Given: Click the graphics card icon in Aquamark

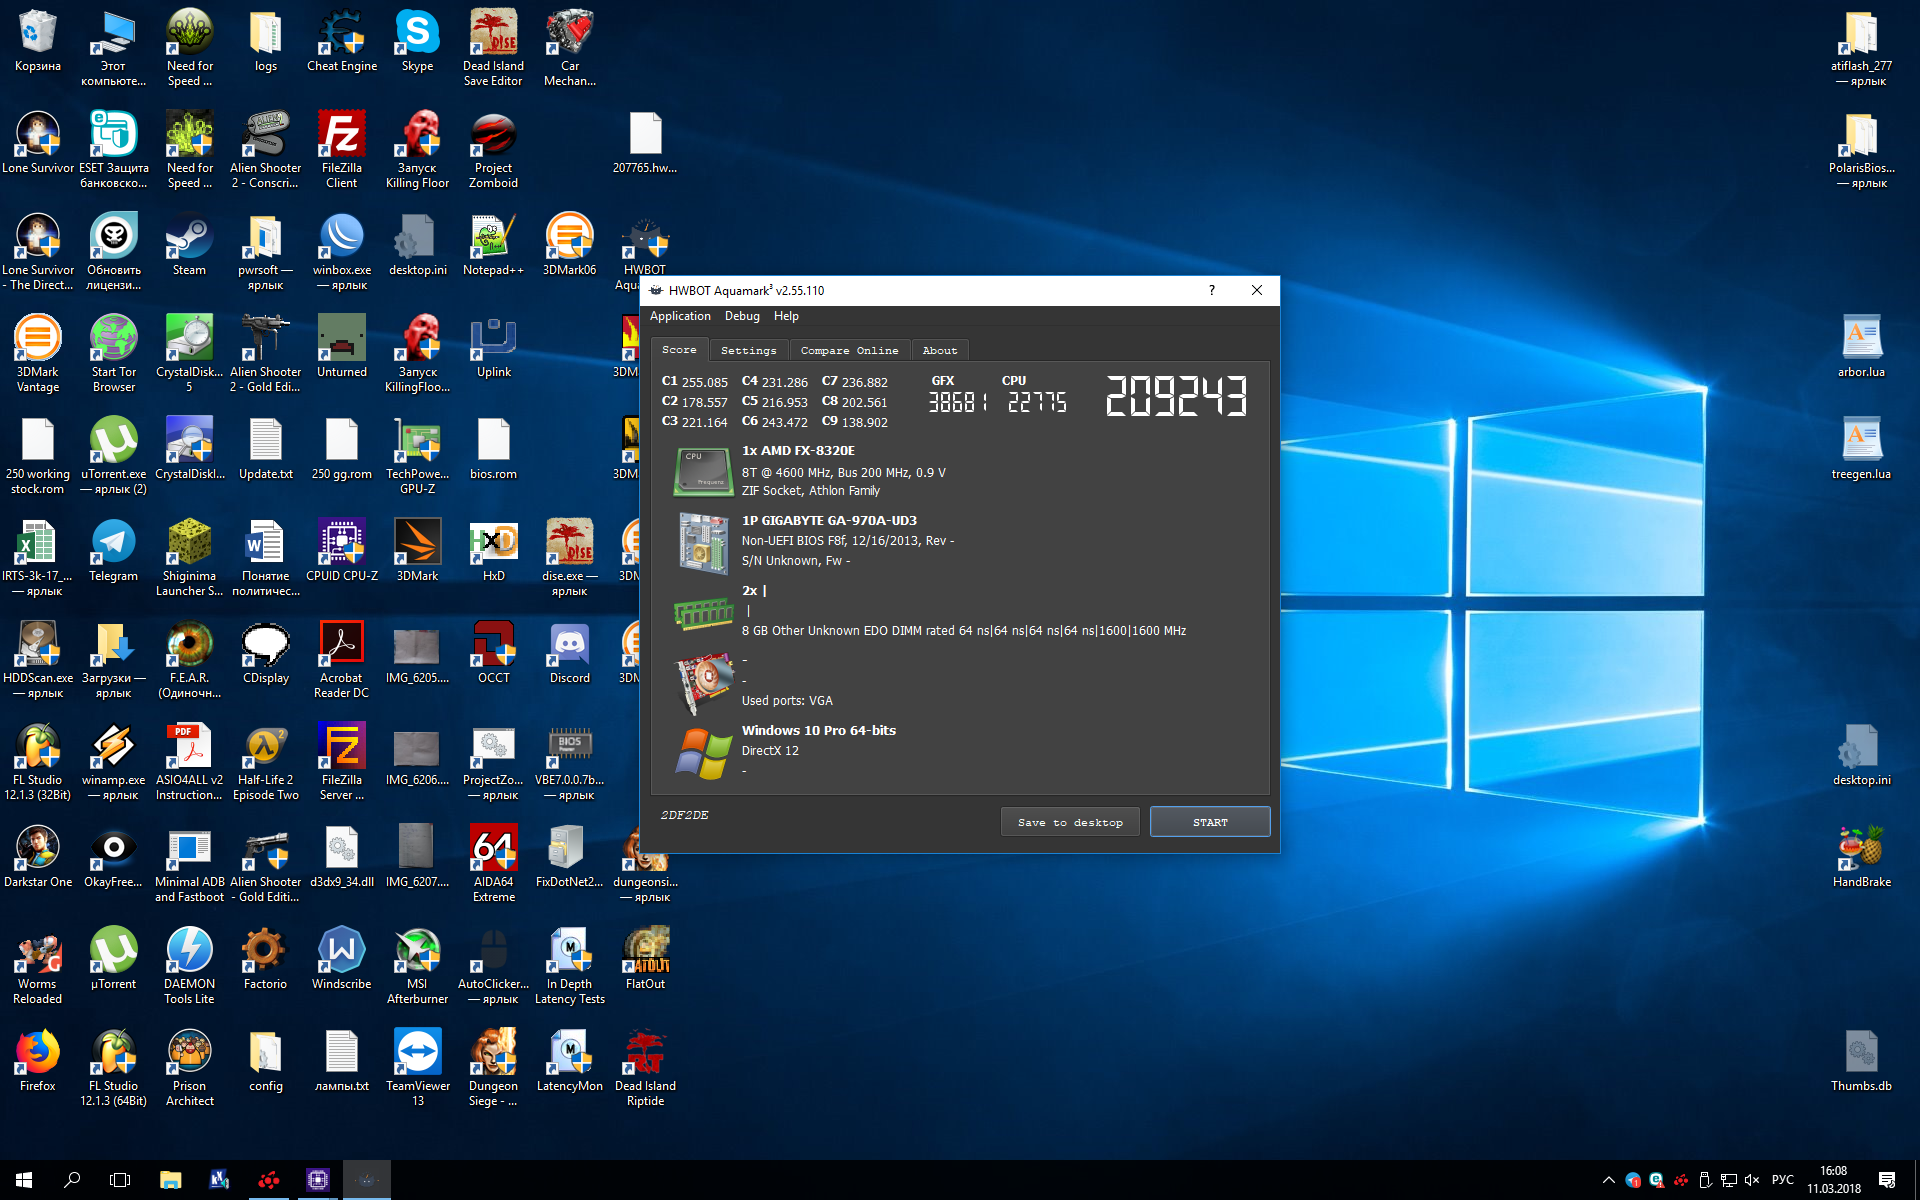Looking at the screenshot, I should [704, 683].
